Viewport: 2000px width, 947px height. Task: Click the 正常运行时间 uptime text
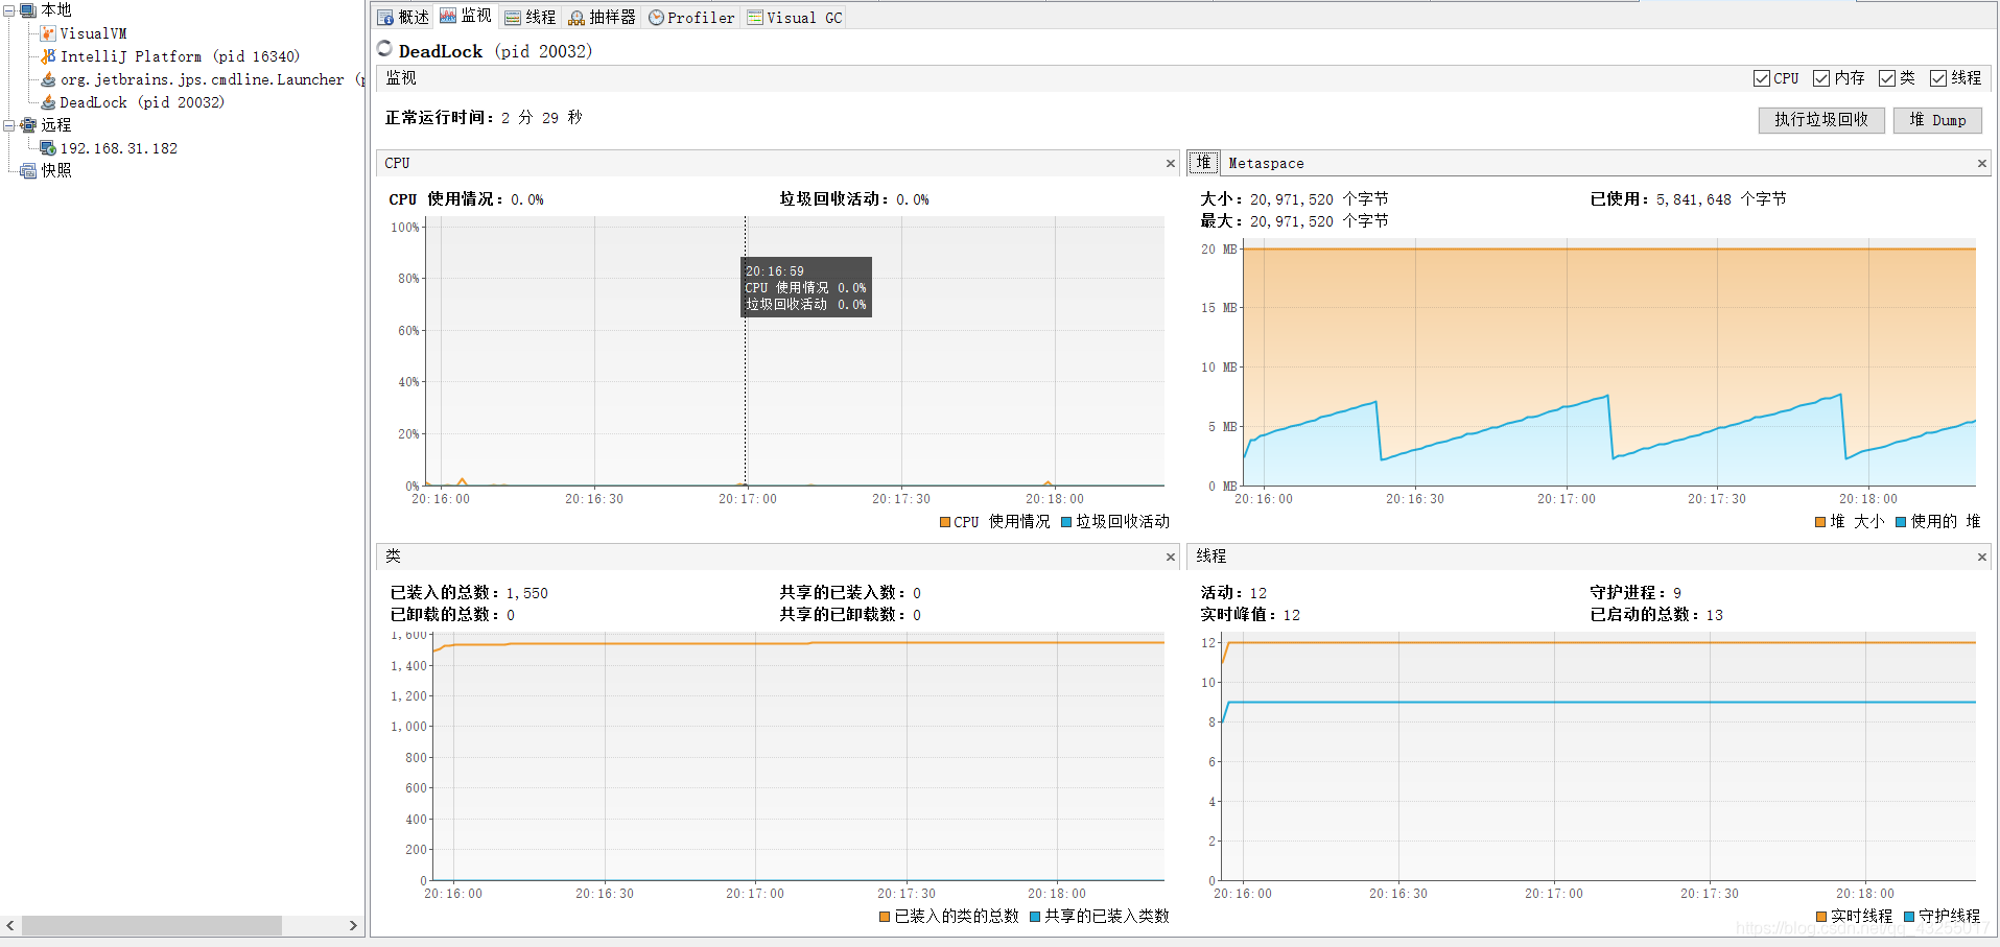(483, 118)
